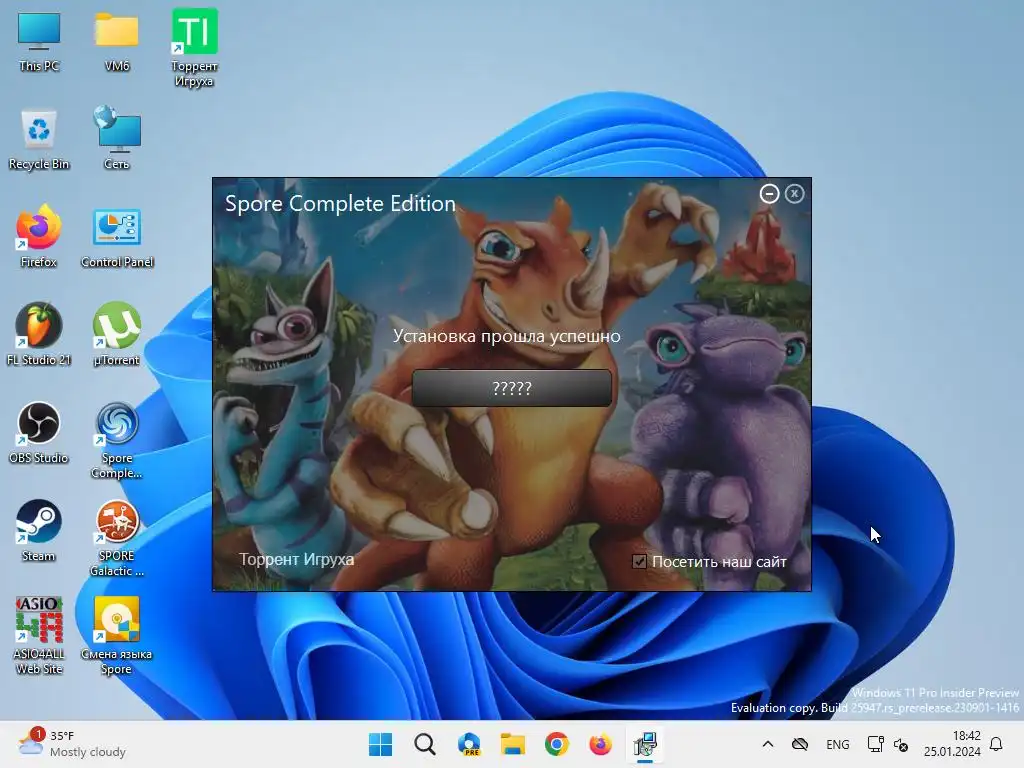
Task: Select the Recycle Bin icon
Action: click(x=39, y=140)
